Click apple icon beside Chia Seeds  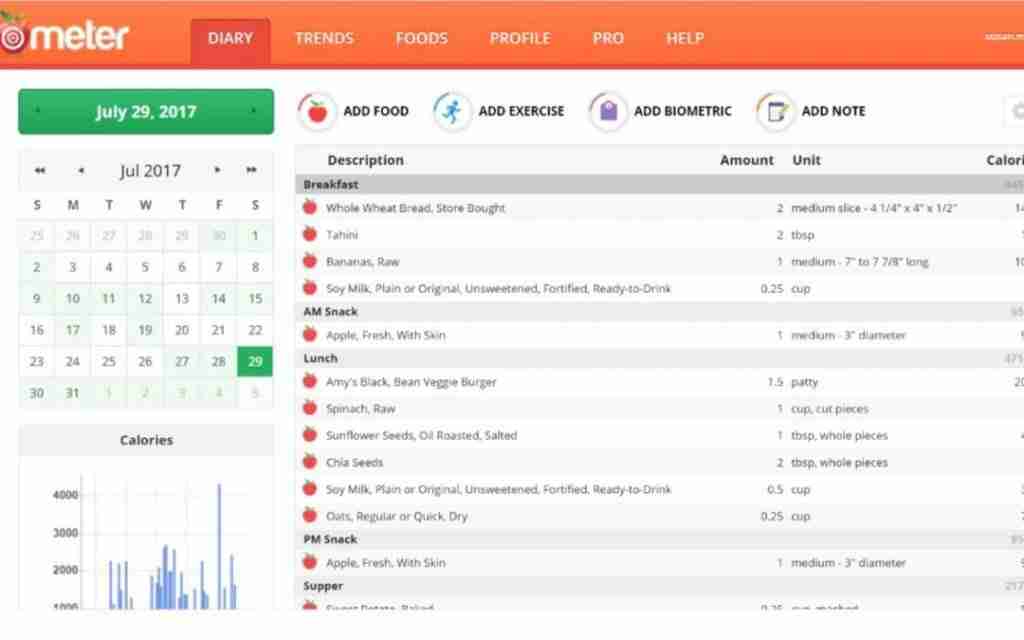click(x=310, y=462)
